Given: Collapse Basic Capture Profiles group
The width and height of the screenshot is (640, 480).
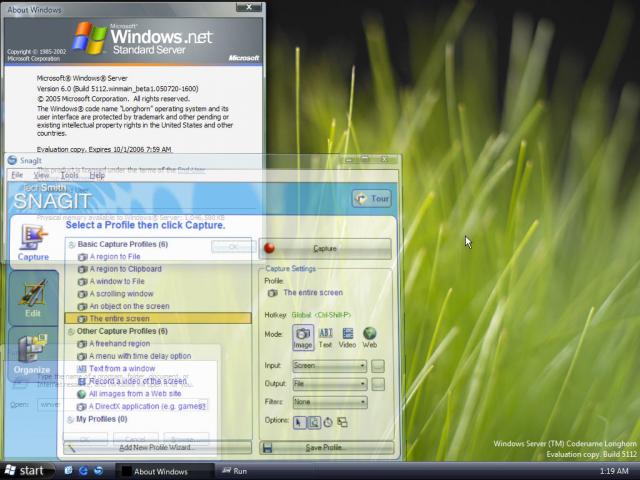Looking at the screenshot, I should coord(71,244).
